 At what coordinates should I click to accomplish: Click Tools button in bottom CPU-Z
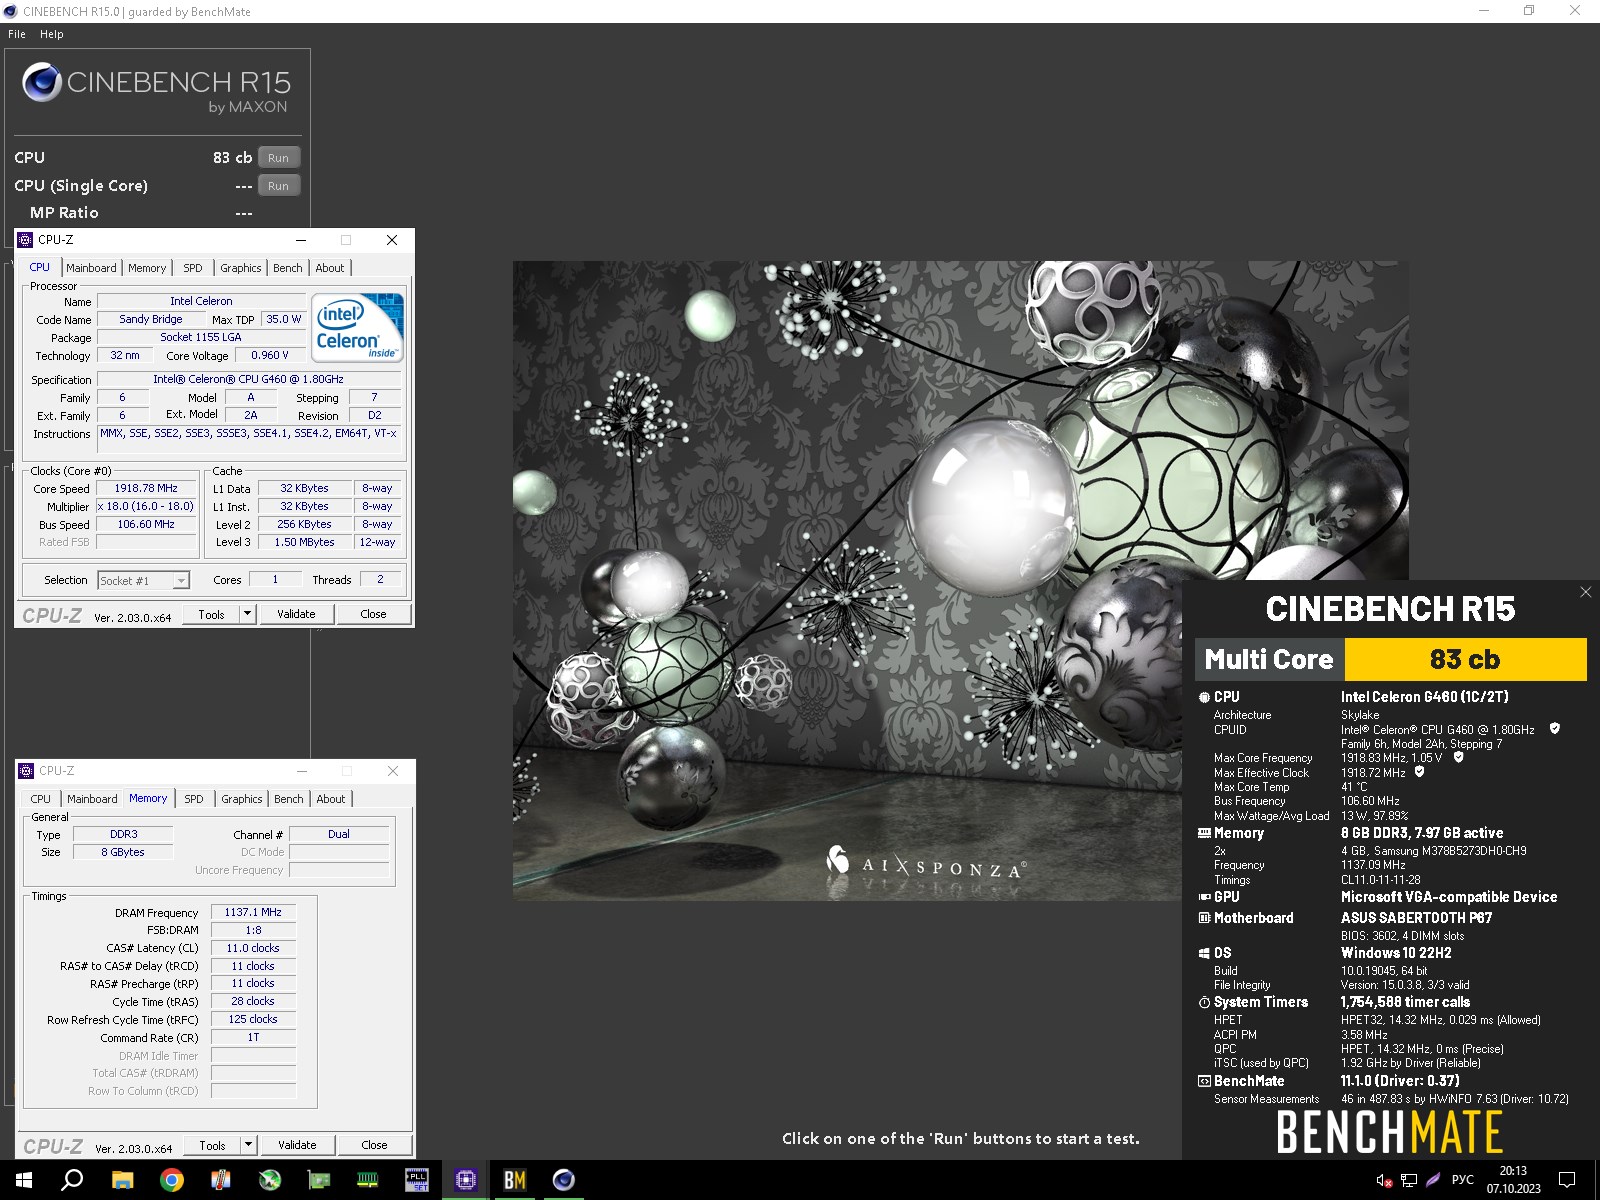coord(213,1145)
